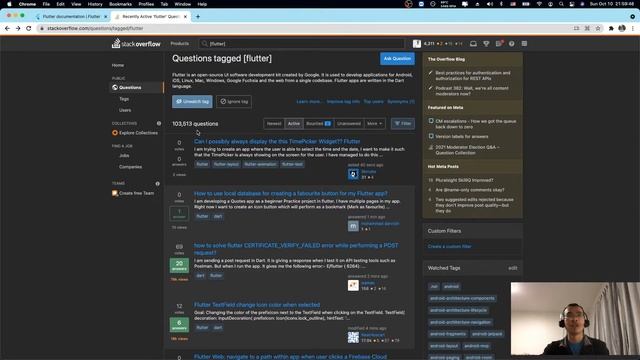This screenshot has height=360, width=640.
Task: Open the user profile avatar in header
Action: click(417, 44)
